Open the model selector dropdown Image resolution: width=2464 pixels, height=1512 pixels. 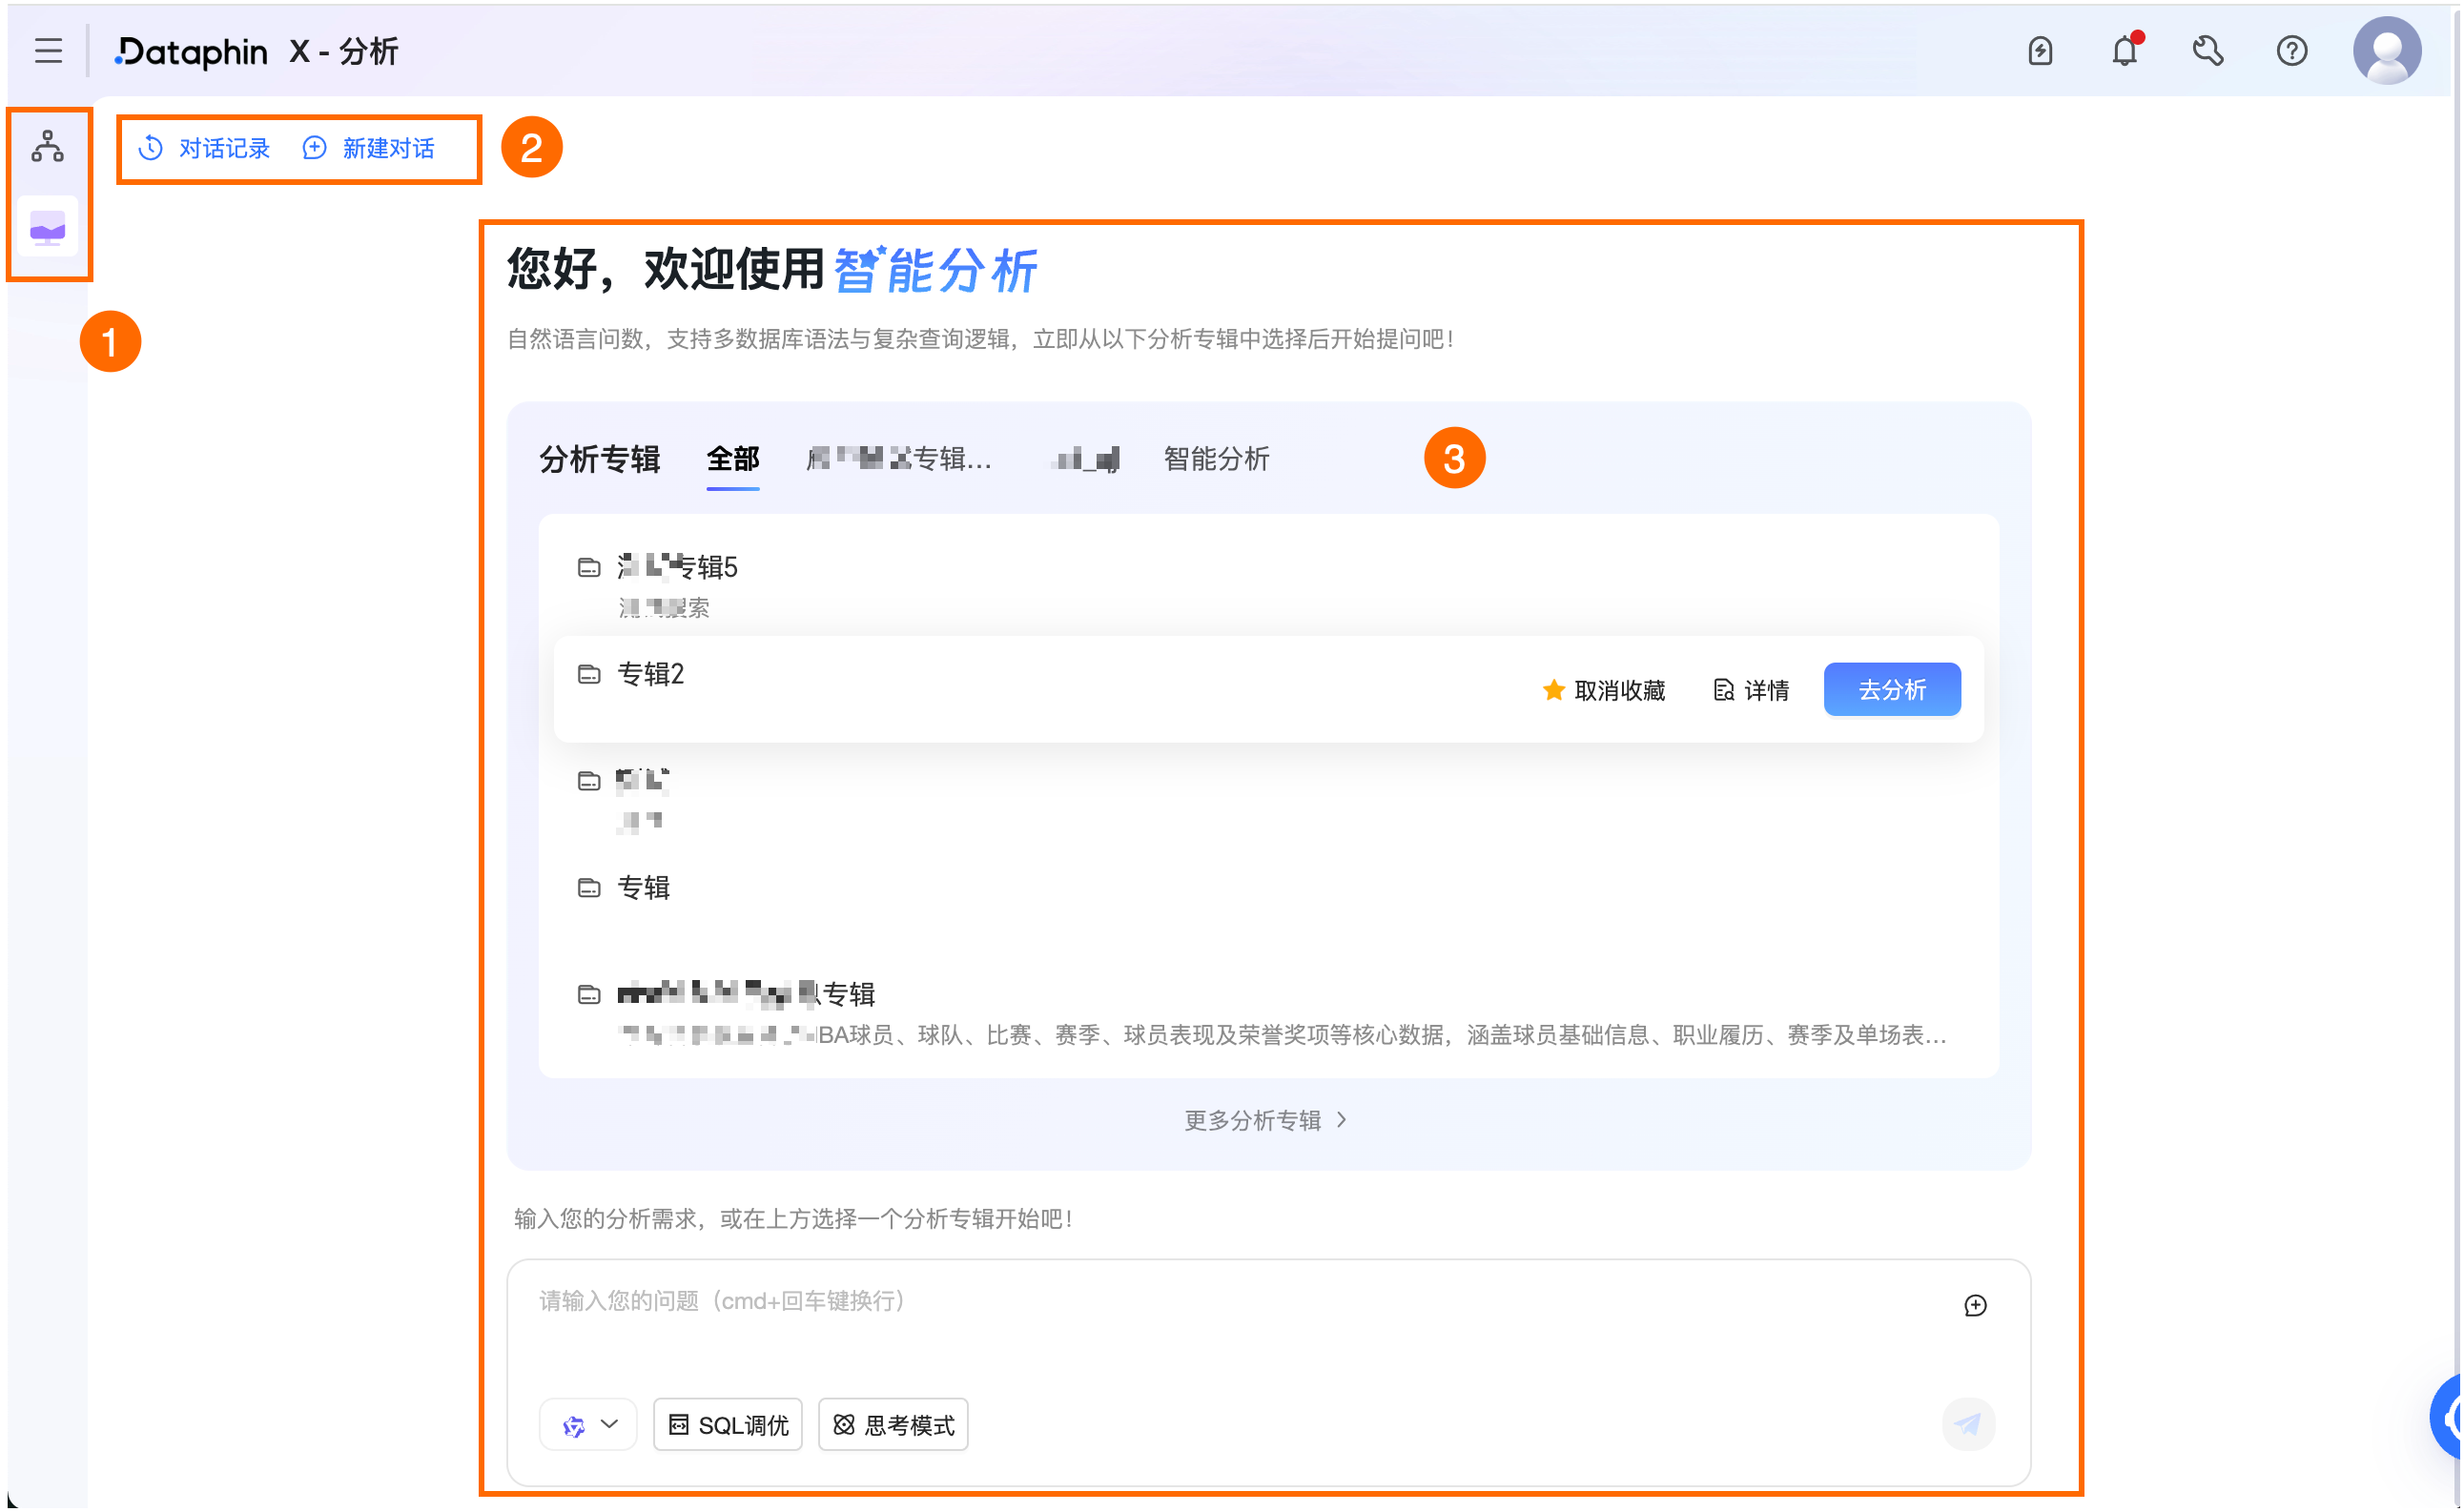[x=588, y=1424]
